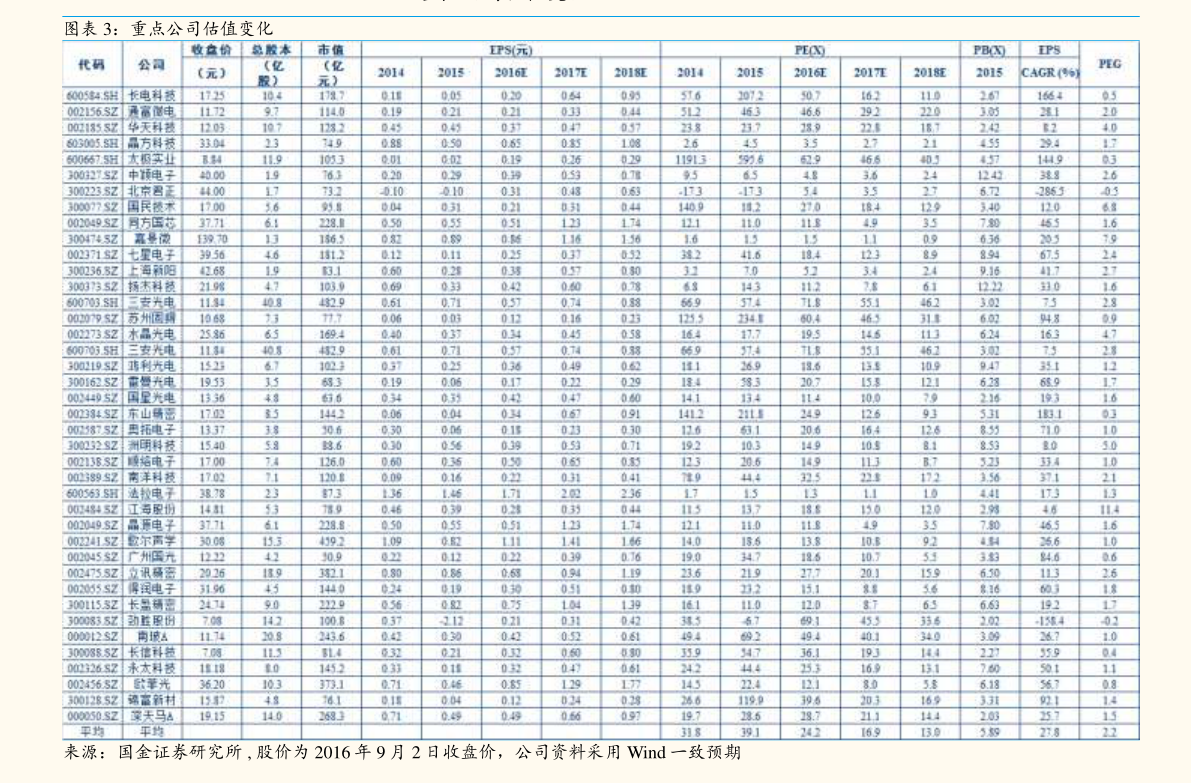
Task: Click company name 长电科技
Action: click(x=151, y=96)
